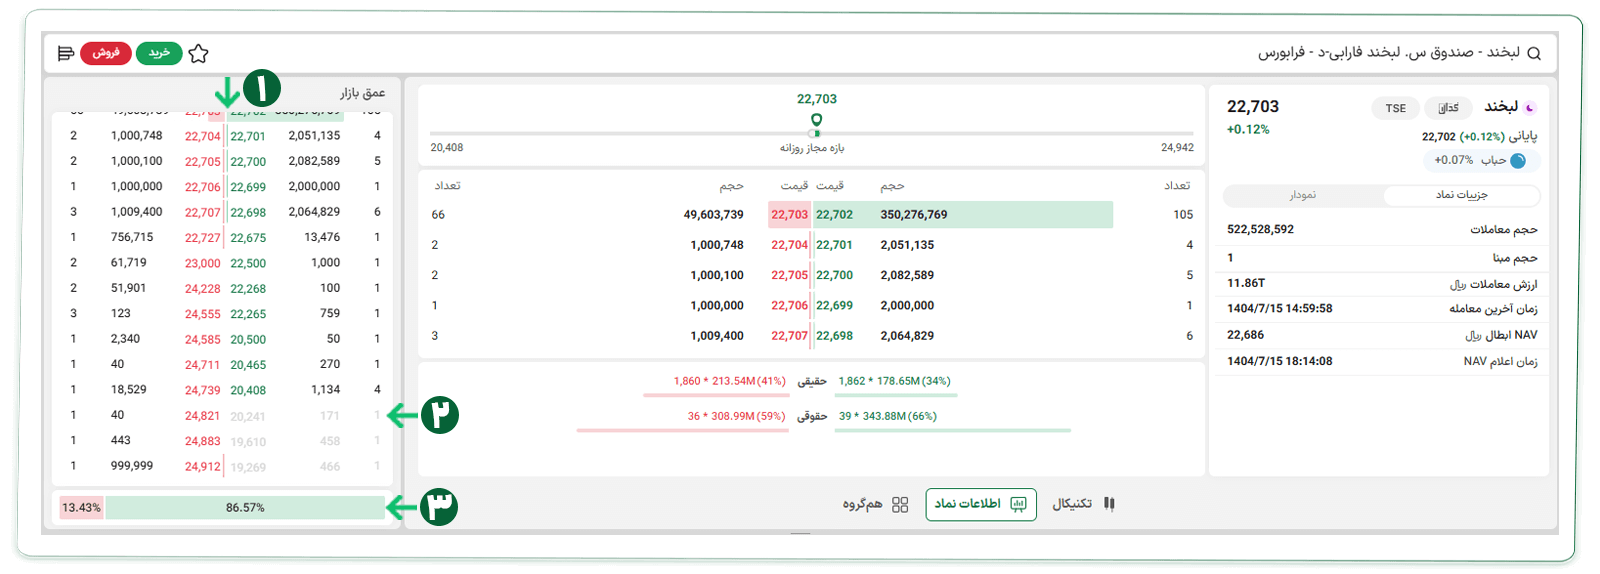Click the blue bubble (حباب) pie icon

coord(1518,161)
